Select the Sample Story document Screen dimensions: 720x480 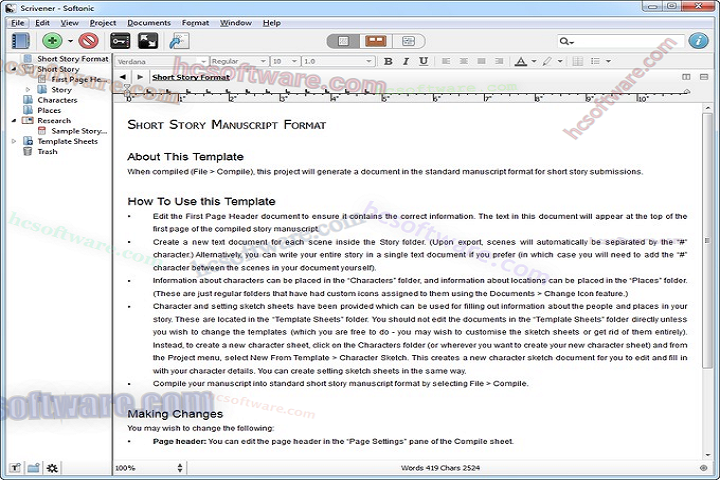click(x=79, y=131)
